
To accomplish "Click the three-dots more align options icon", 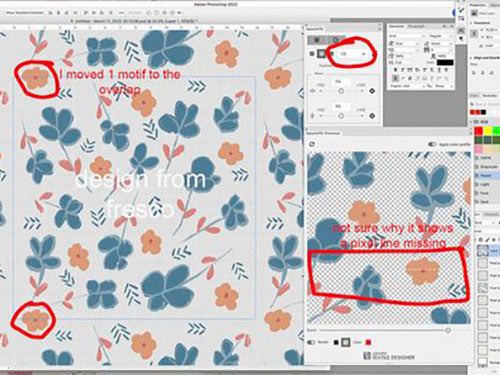I will click(122, 13).
